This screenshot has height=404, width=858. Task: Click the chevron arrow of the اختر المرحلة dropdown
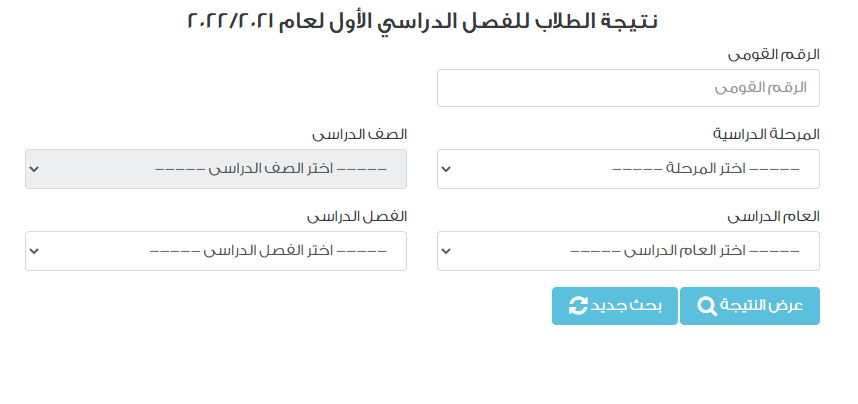point(446,169)
